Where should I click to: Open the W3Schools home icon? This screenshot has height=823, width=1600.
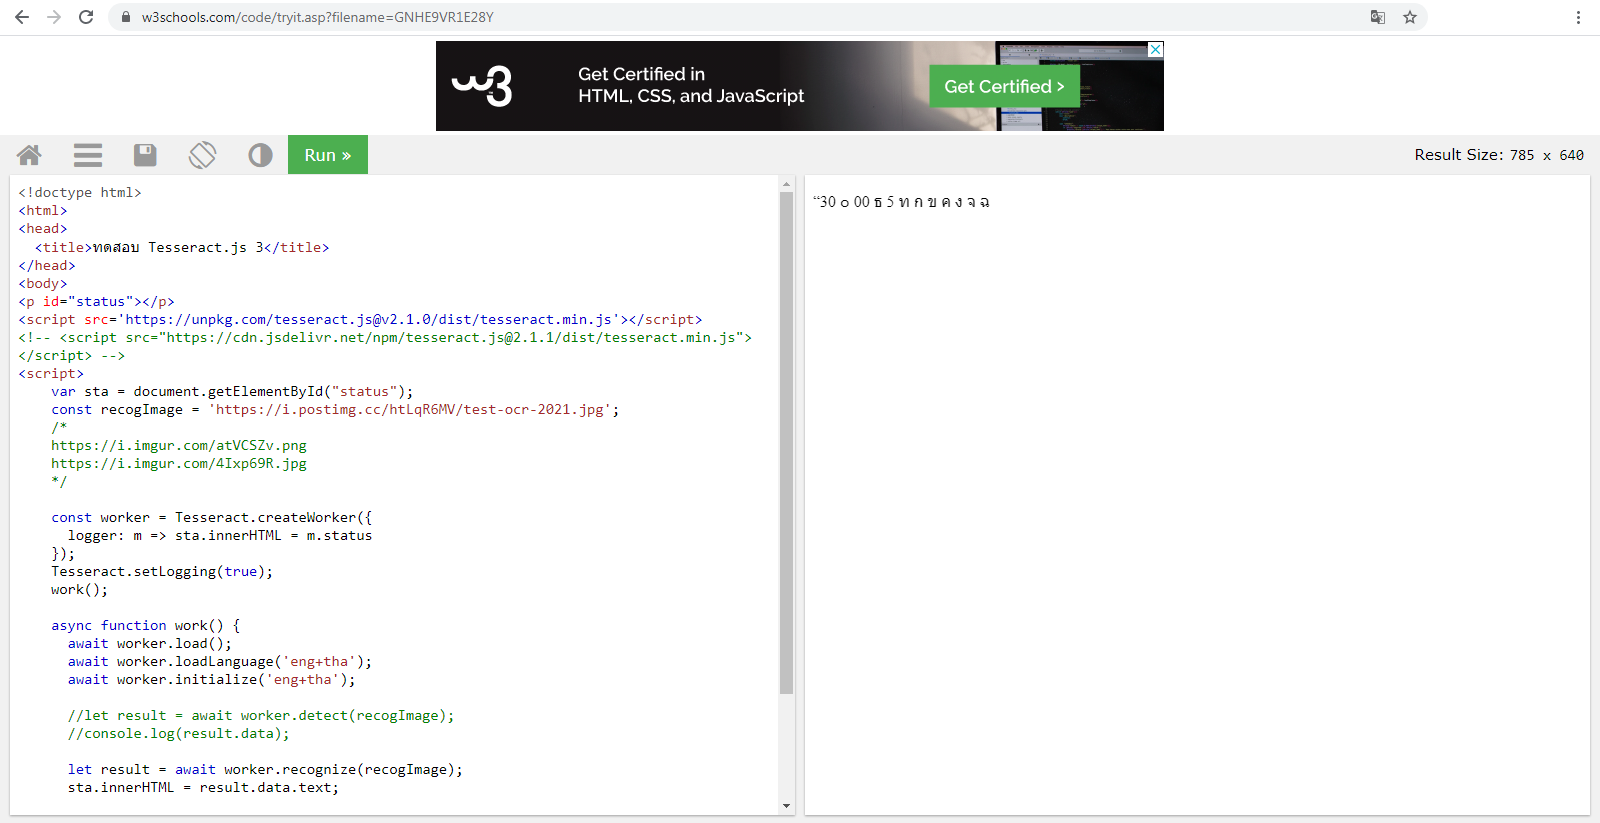click(x=29, y=155)
